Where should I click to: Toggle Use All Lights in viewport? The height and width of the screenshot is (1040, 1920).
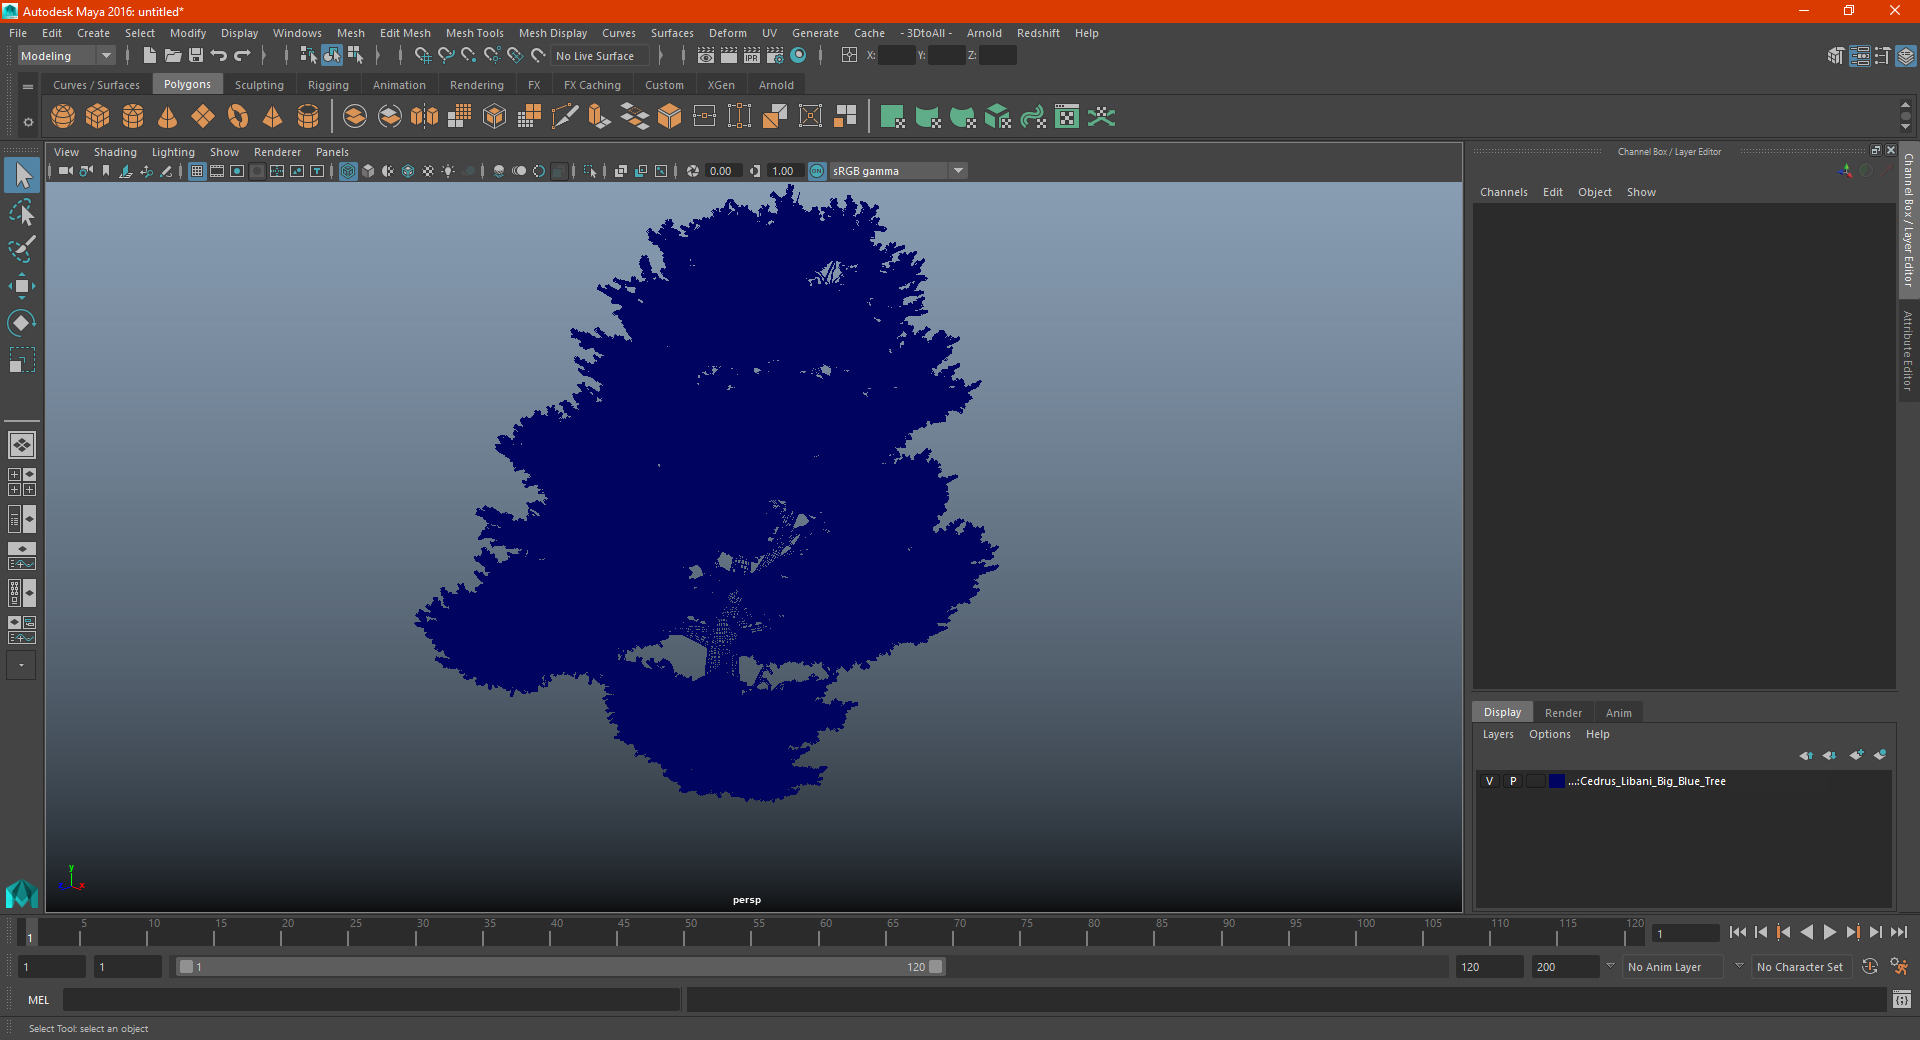[x=448, y=171]
